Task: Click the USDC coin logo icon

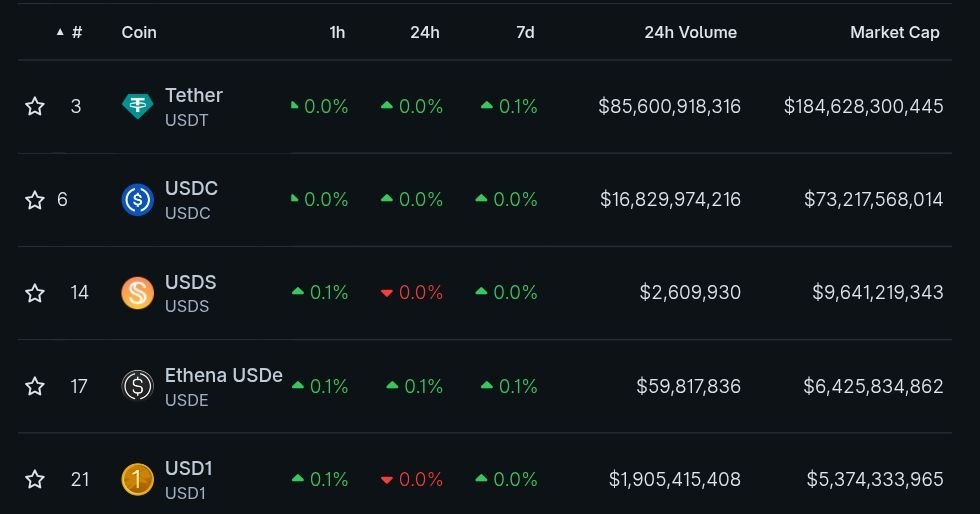Action: click(137, 200)
